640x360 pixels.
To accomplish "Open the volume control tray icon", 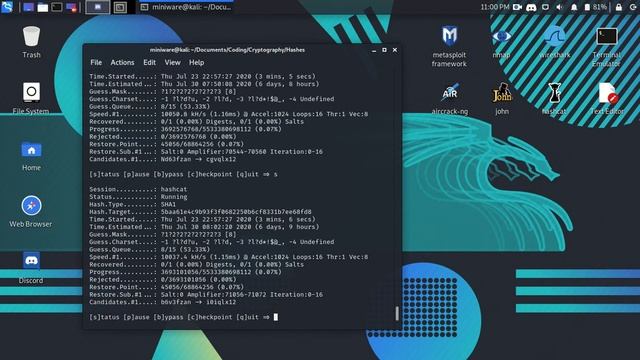I will pyautogui.click(x=560, y=7).
